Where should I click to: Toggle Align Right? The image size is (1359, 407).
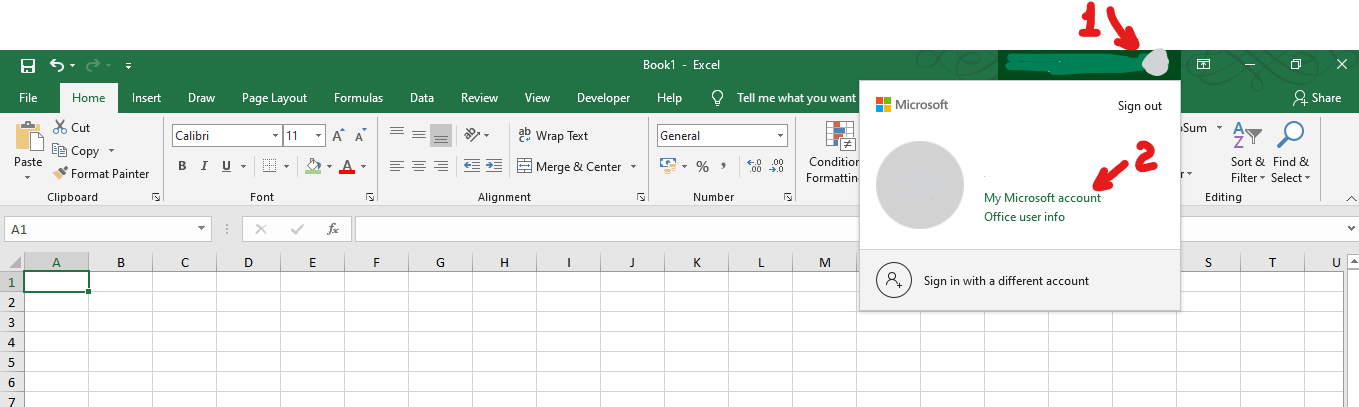pyautogui.click(x=441, y=166)
